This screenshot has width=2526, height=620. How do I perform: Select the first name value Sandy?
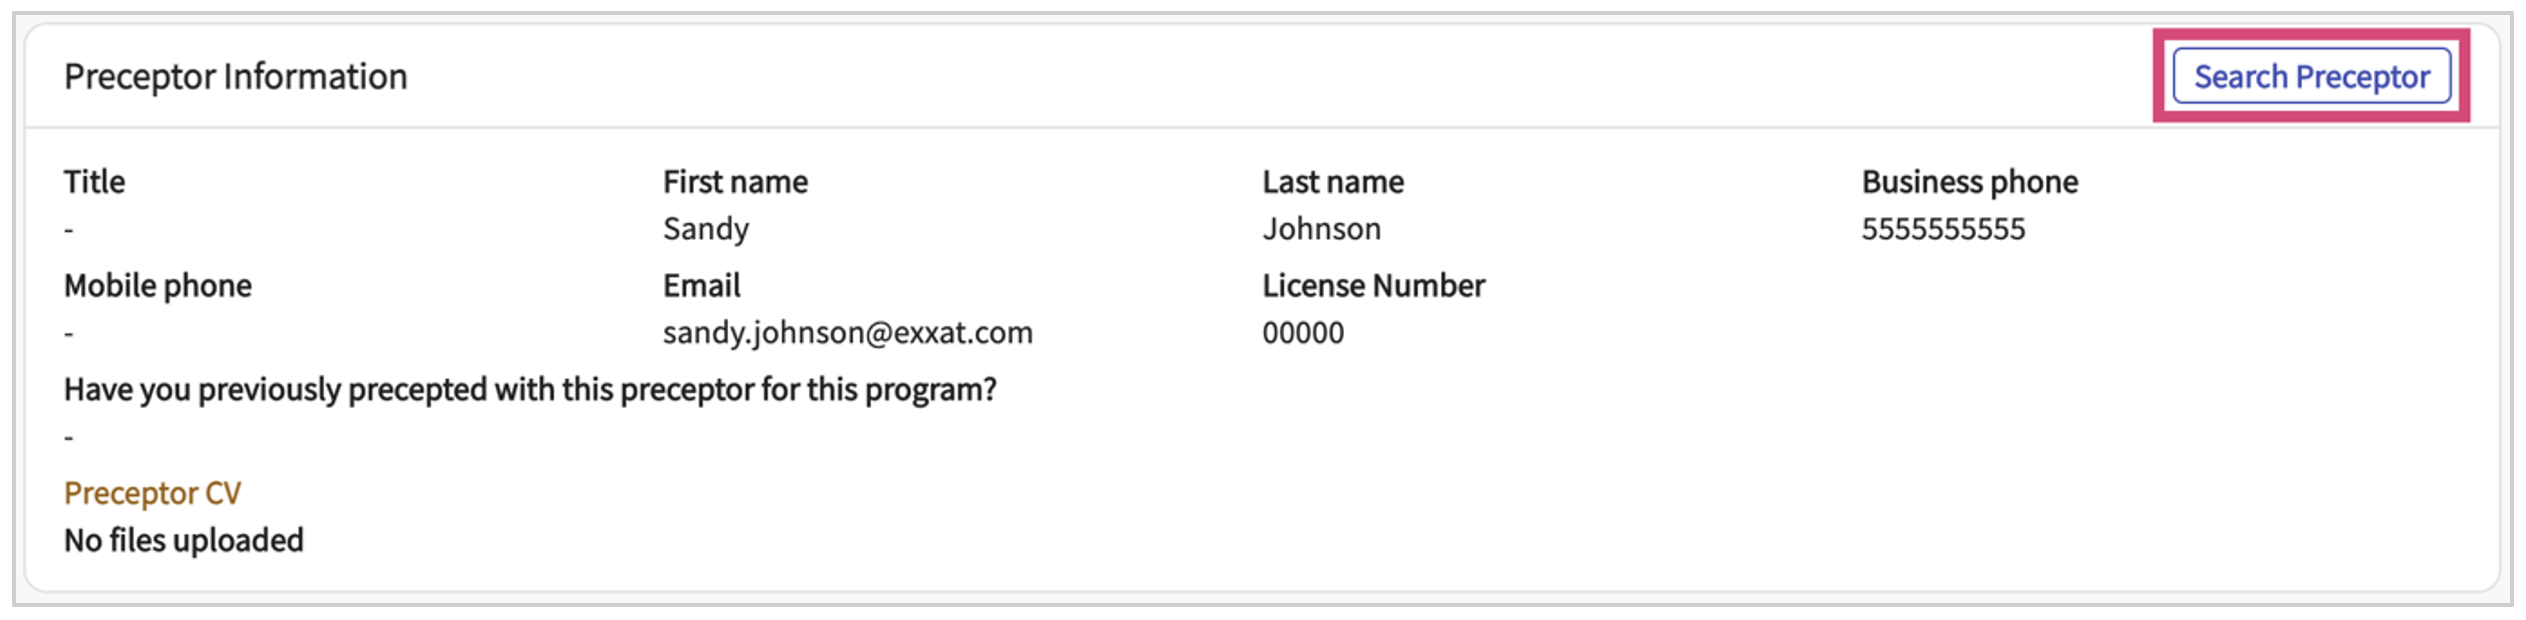tap(705, 229)
